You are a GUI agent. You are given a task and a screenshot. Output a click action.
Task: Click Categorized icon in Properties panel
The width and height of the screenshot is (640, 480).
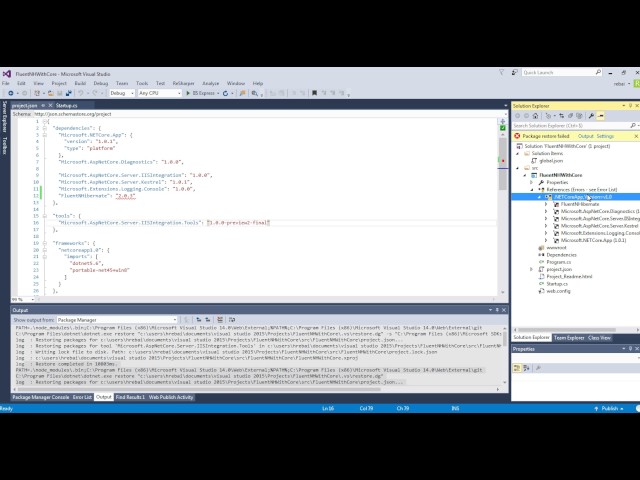click(517, 368)
